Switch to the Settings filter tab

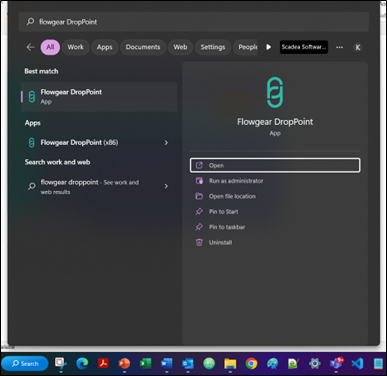[213, 47]
